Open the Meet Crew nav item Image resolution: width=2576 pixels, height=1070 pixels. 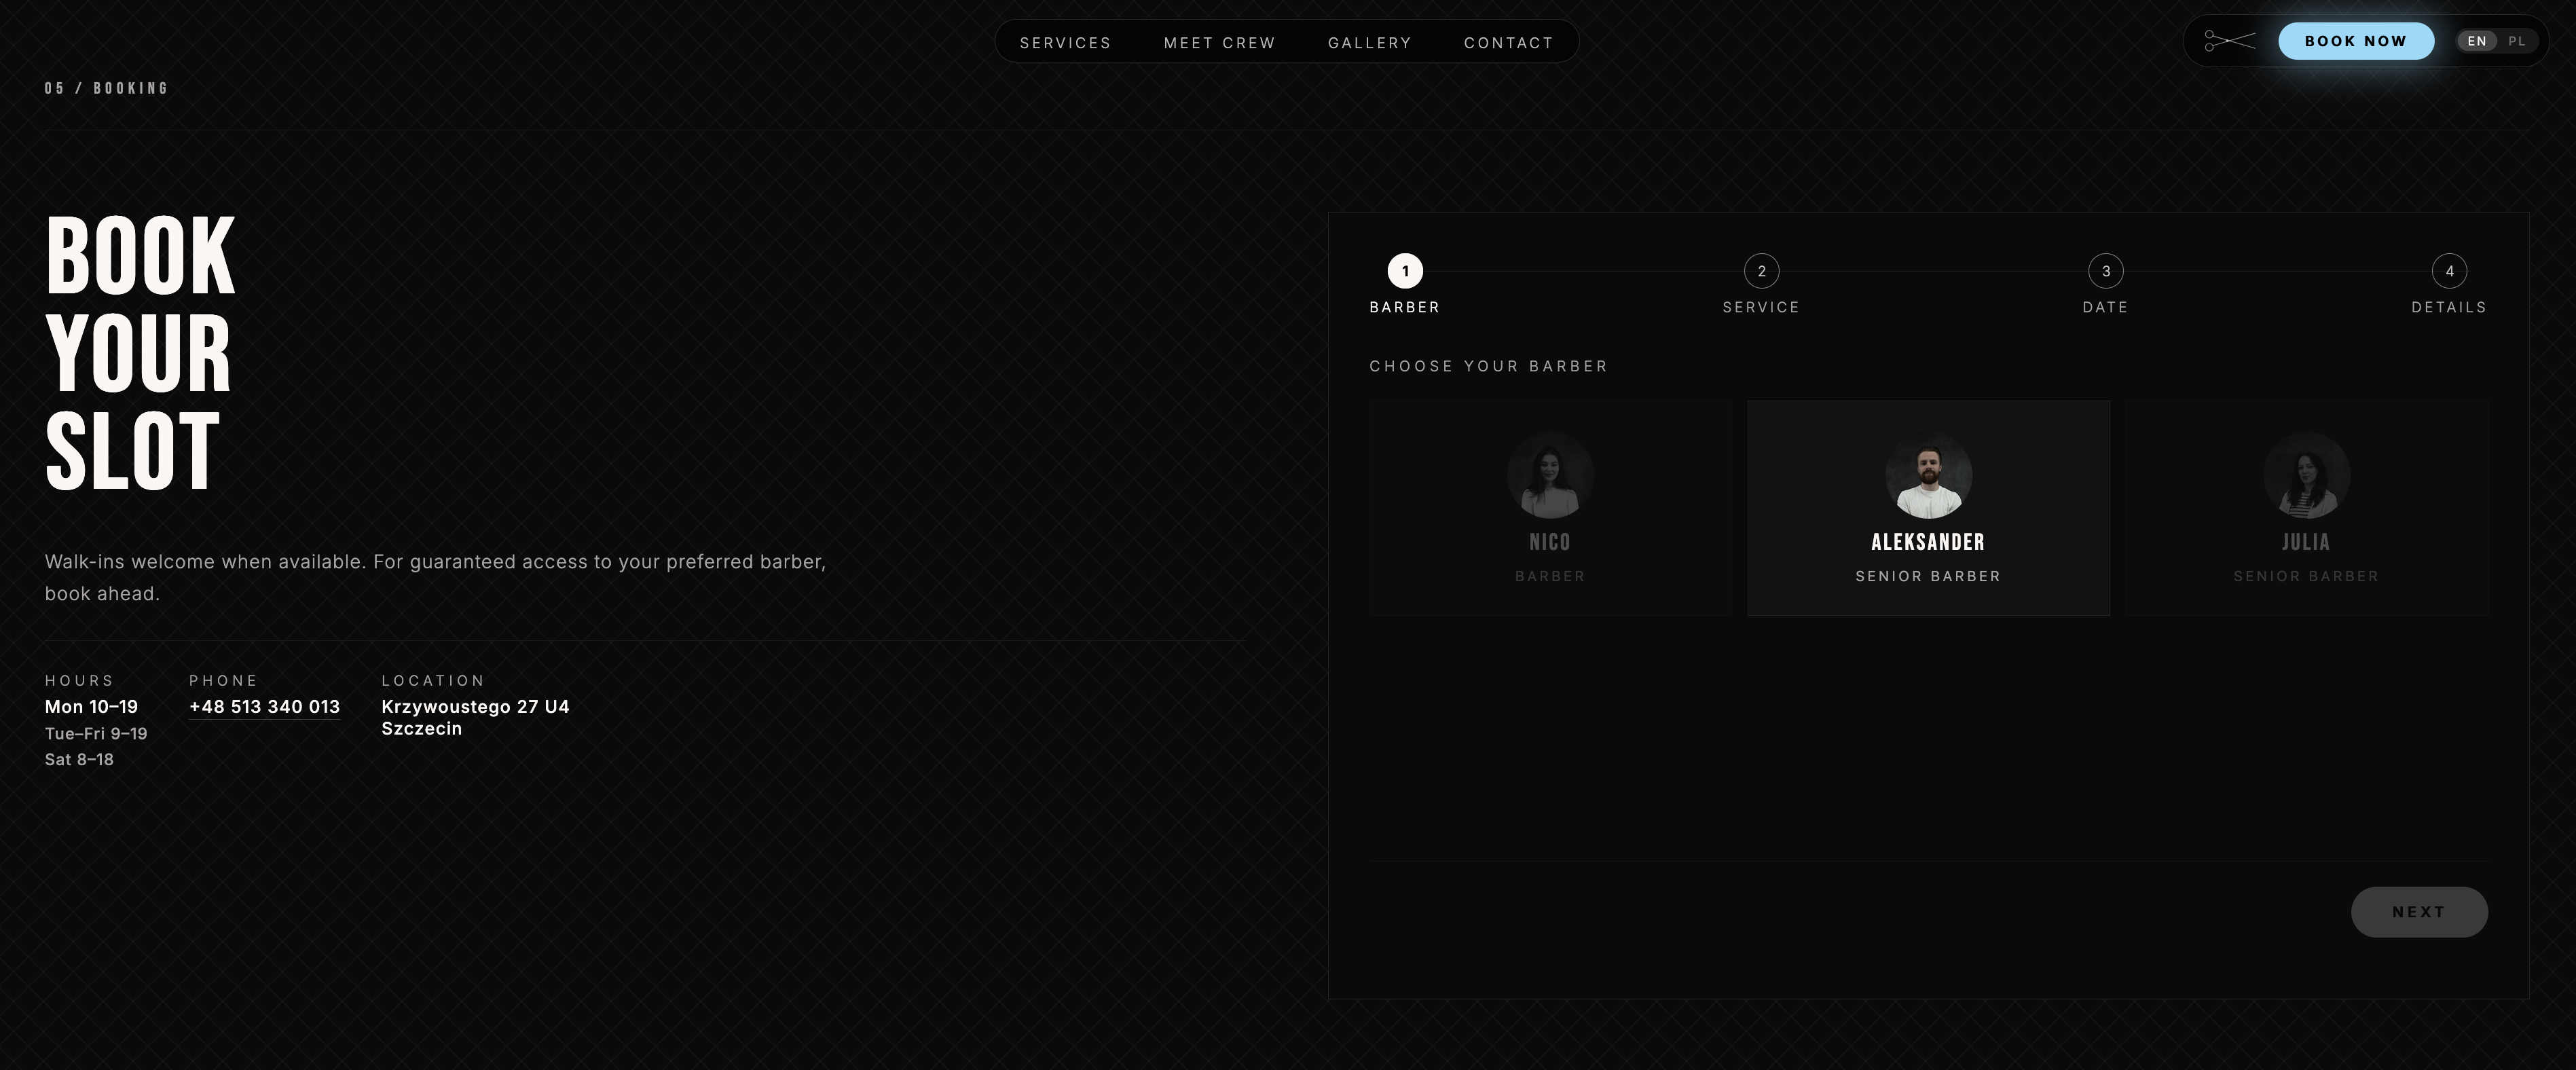[1219, 43]
